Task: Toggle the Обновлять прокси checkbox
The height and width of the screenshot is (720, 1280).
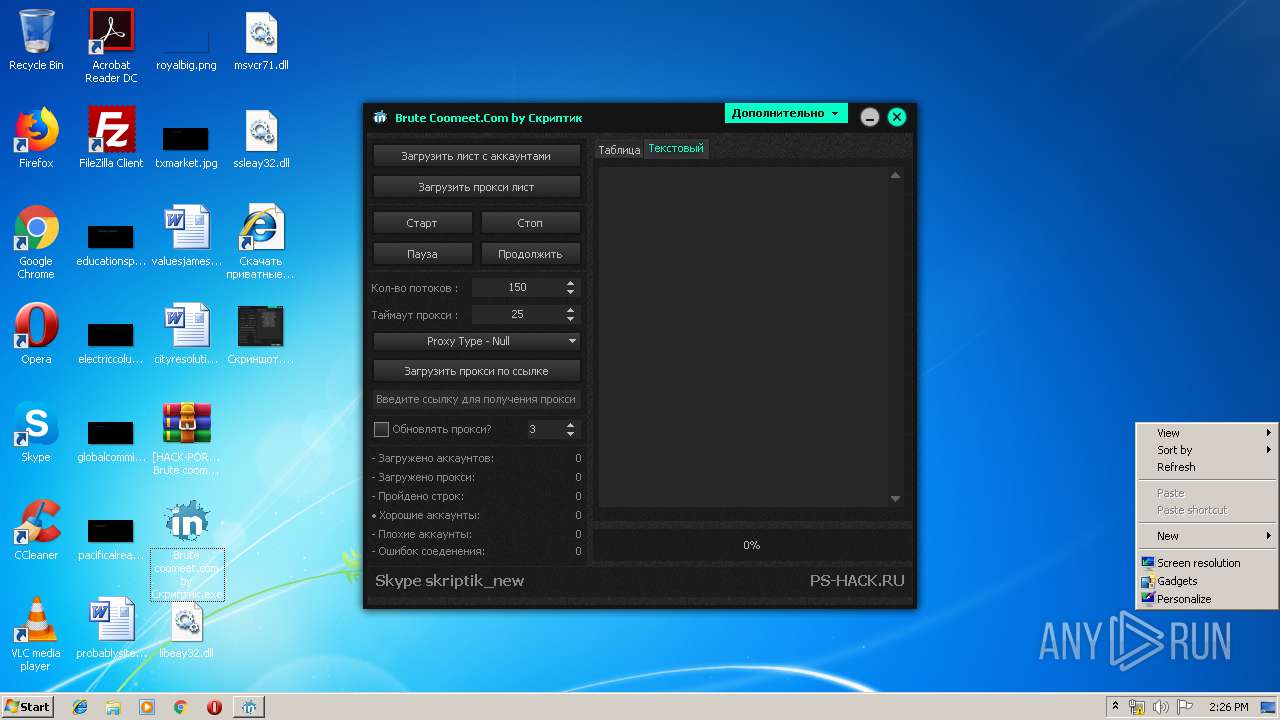Action: point(381,429)
